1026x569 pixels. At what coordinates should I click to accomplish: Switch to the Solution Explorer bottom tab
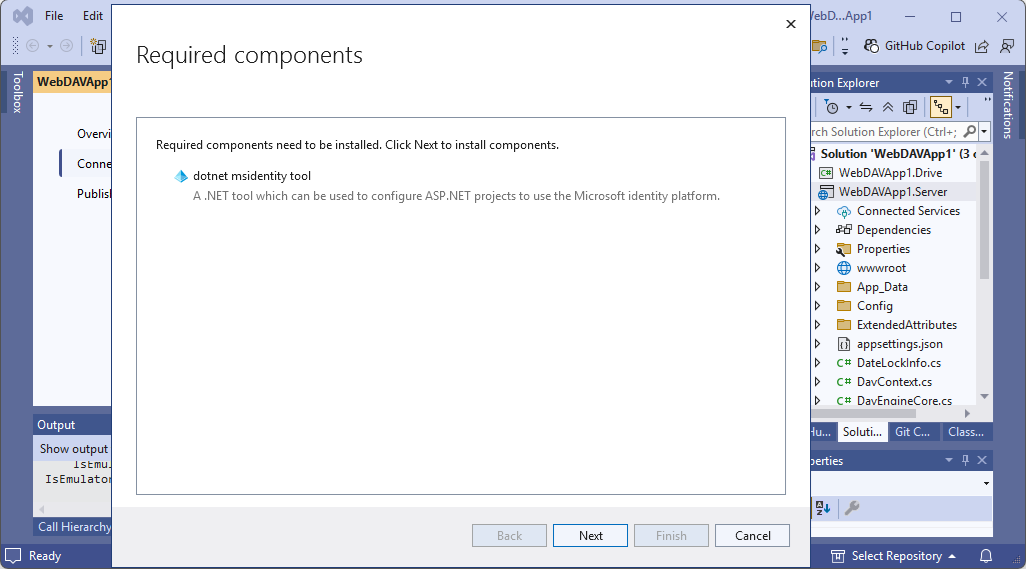pyautogui.click(x=862, y=432)
